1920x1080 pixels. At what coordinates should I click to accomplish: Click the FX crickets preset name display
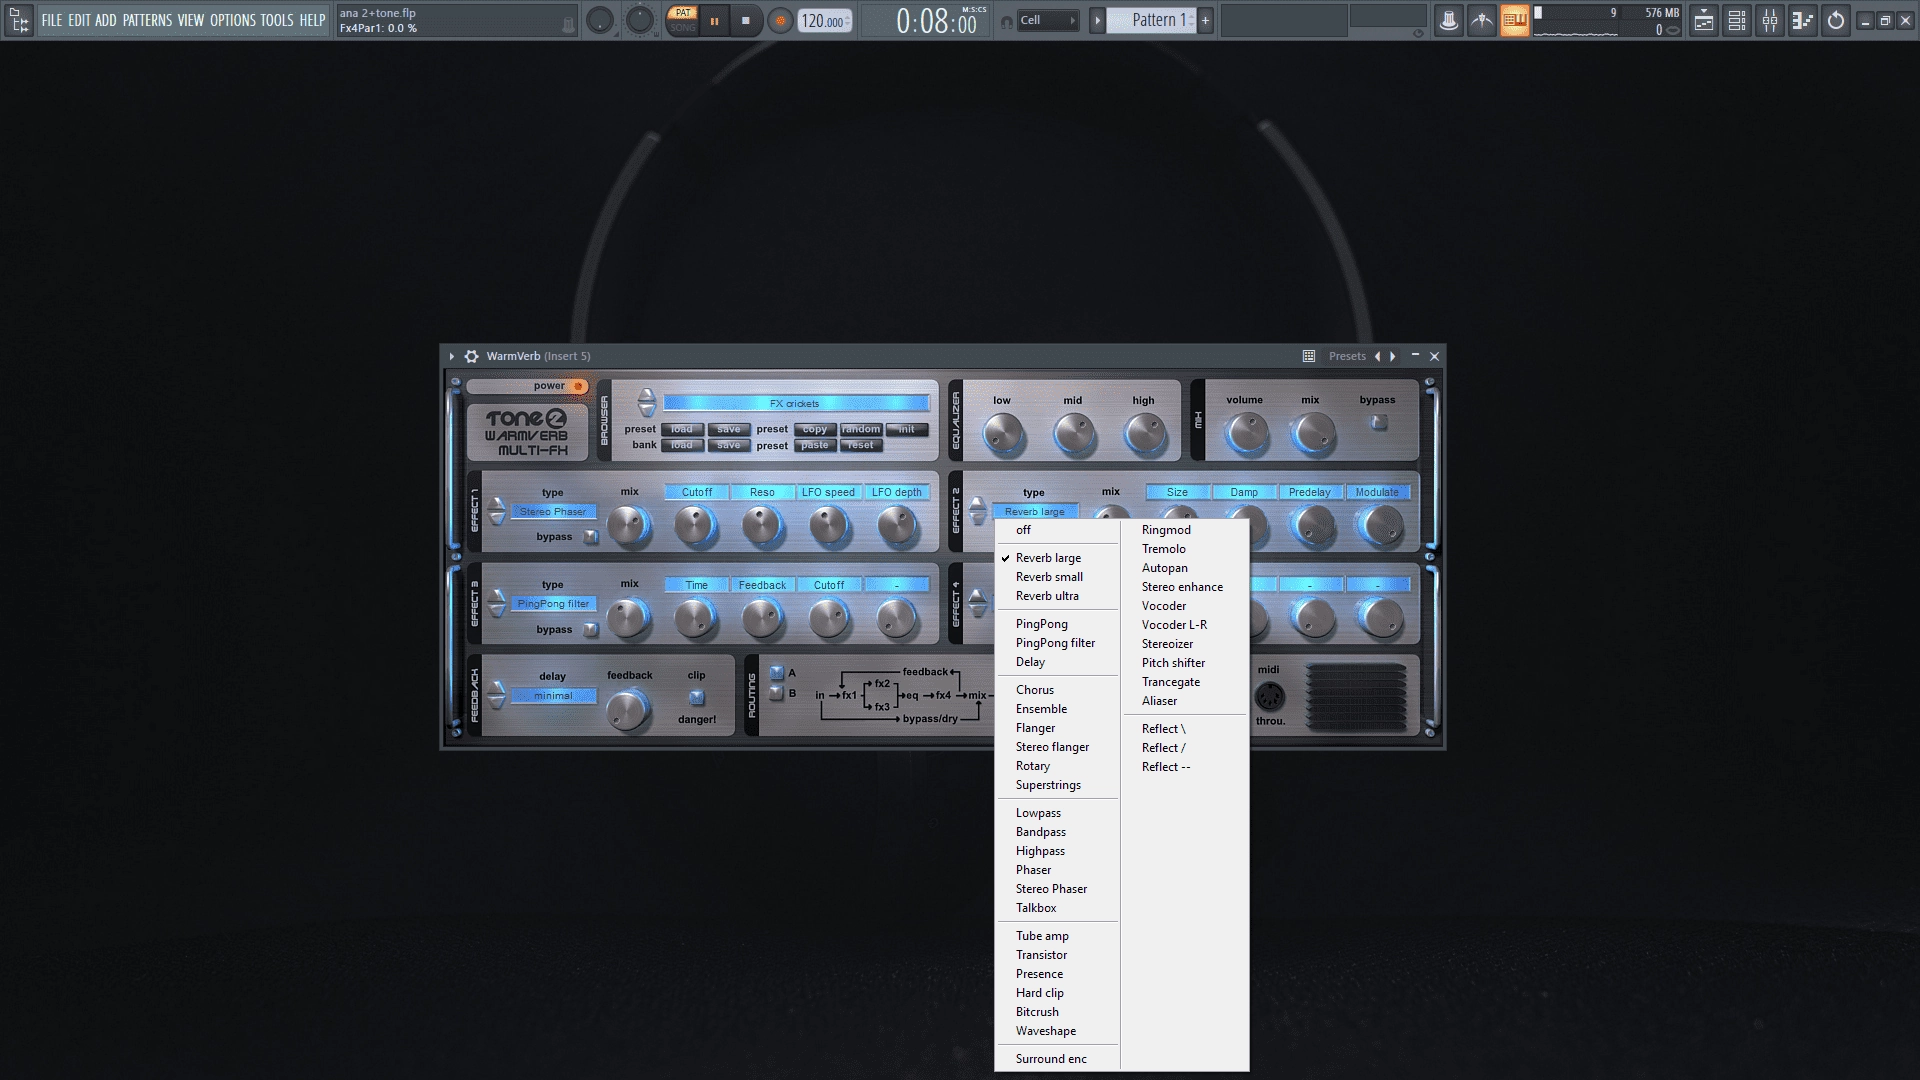click(796, 403)
